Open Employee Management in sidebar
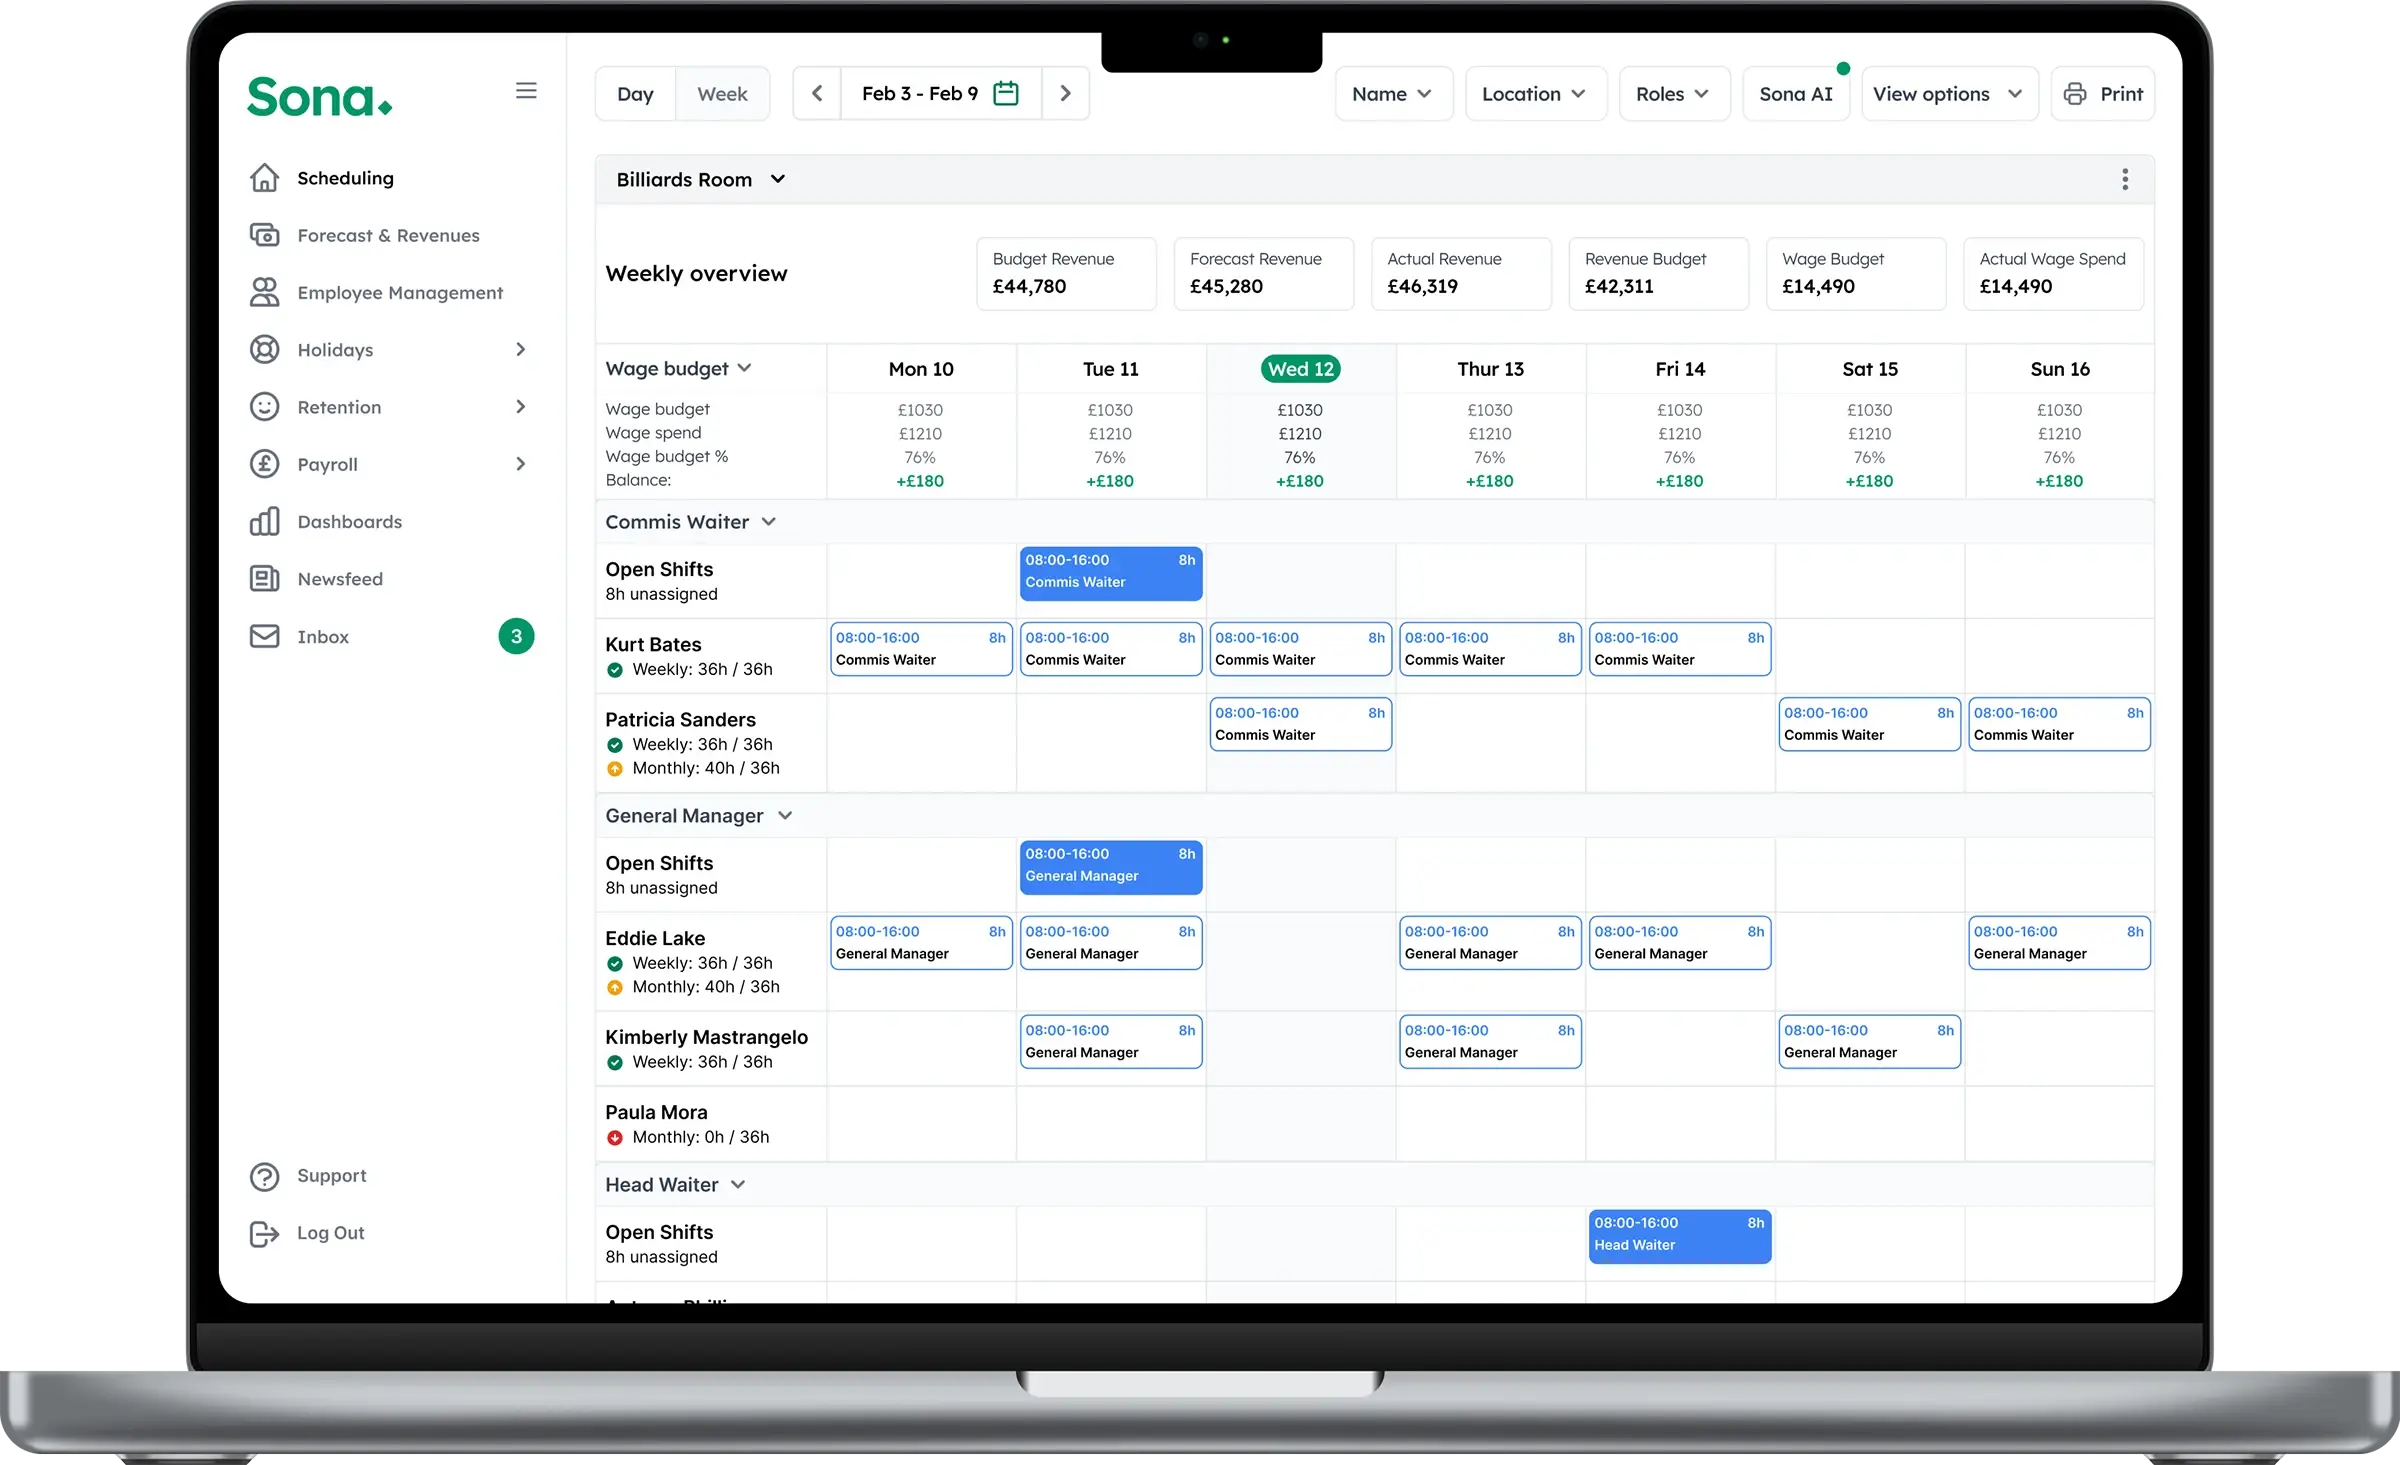The image size is (2400, 1465). click(399, 293)
